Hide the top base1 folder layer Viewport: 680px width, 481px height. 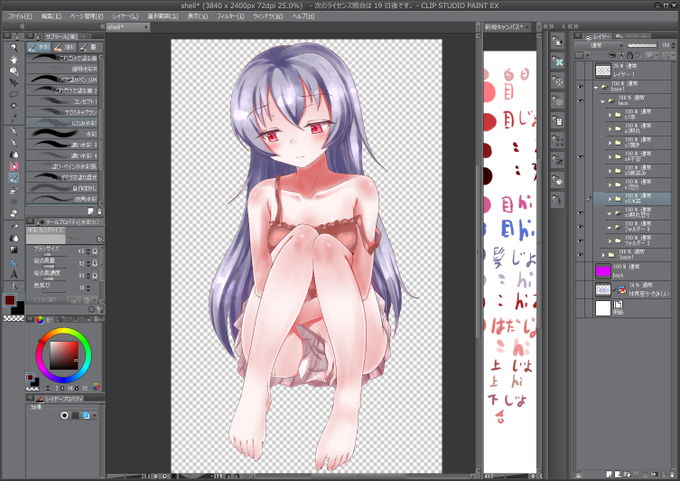click(580, 87)
